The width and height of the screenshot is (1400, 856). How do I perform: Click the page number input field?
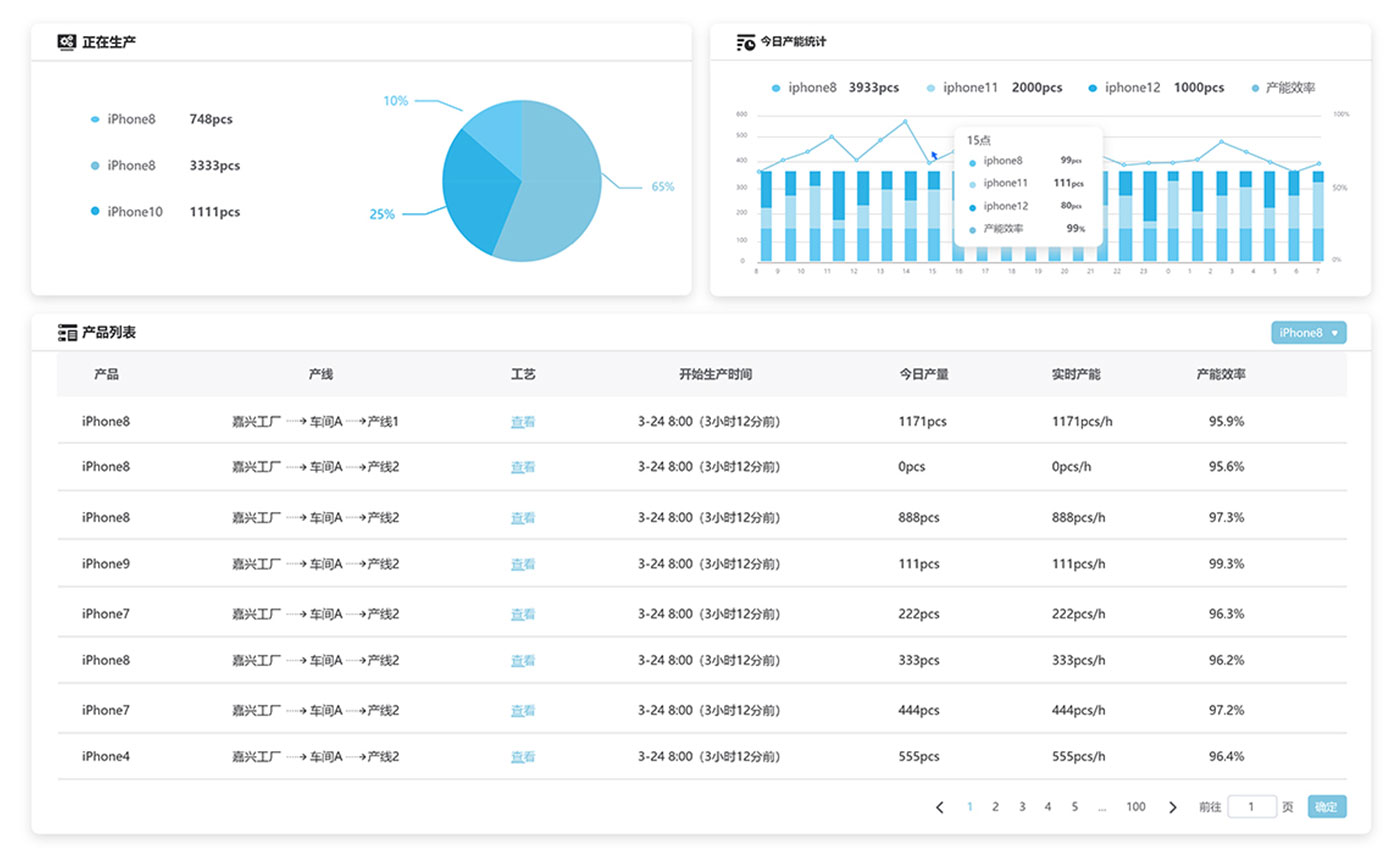click(1251, 807)
